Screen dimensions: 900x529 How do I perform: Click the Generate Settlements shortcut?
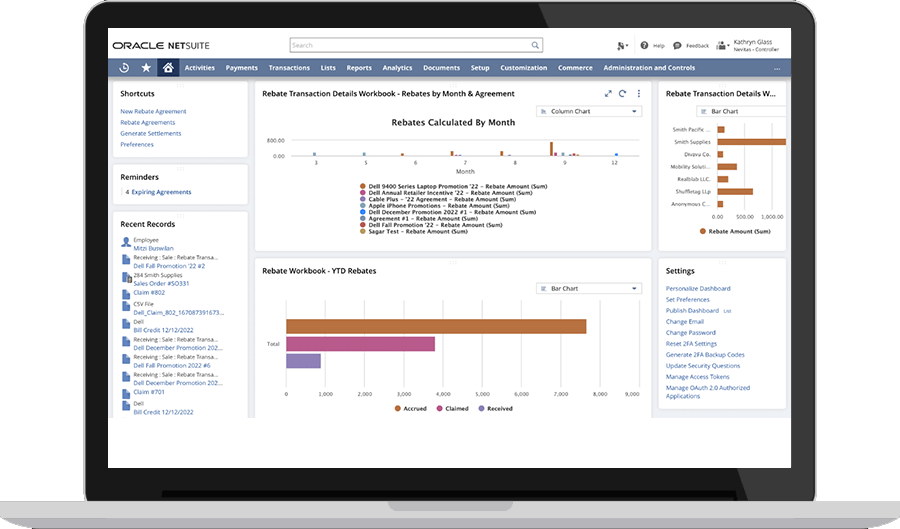(150, 133)
